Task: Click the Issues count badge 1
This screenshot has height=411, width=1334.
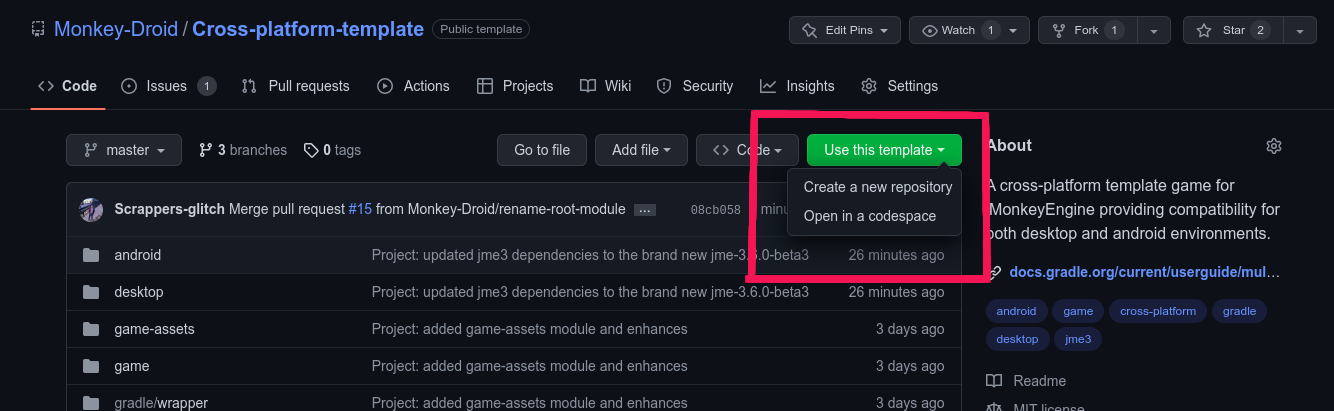Action: [x=206, y=86]
